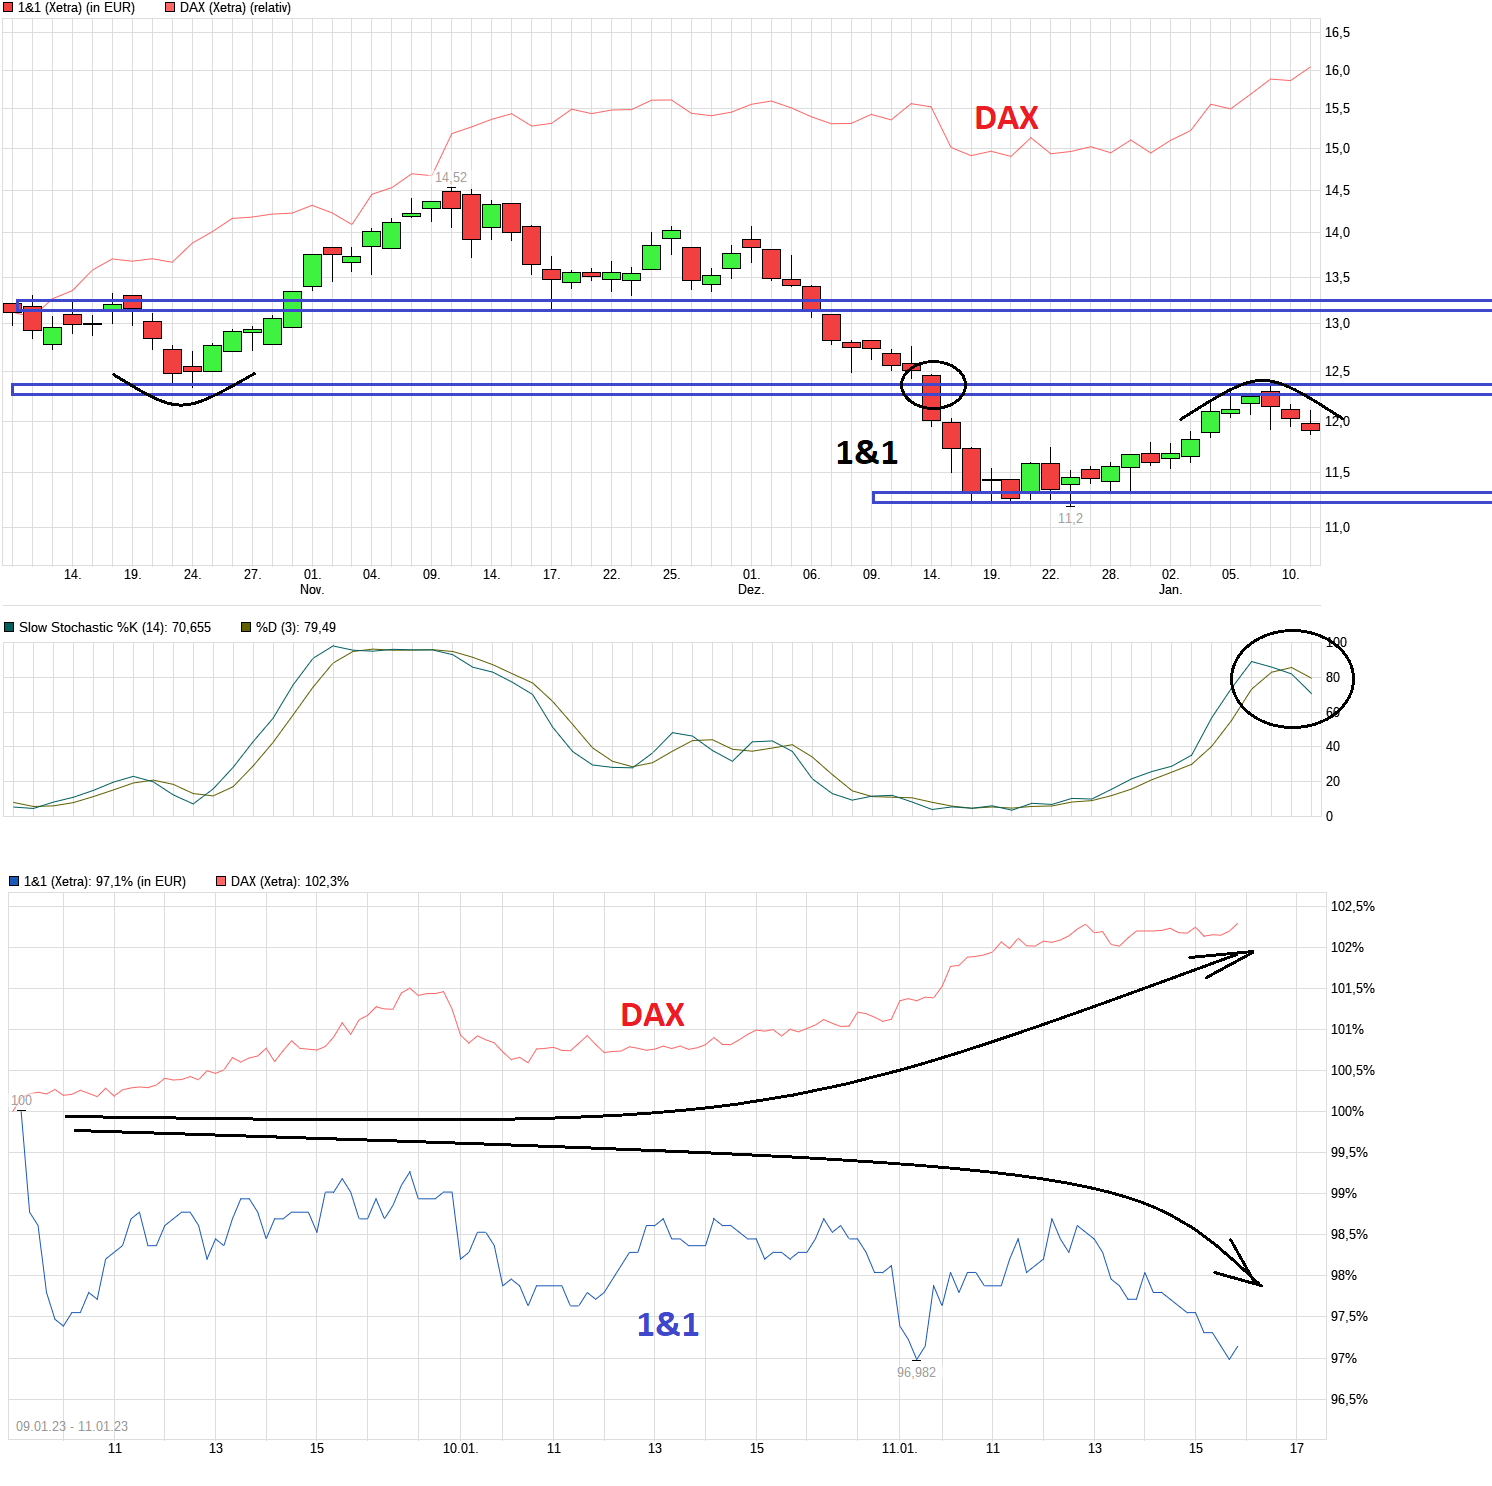Click the "101%" percent axis label
Image resolution: width=1492 pixels, height=1486 pixels.
coord(1347,1030)
